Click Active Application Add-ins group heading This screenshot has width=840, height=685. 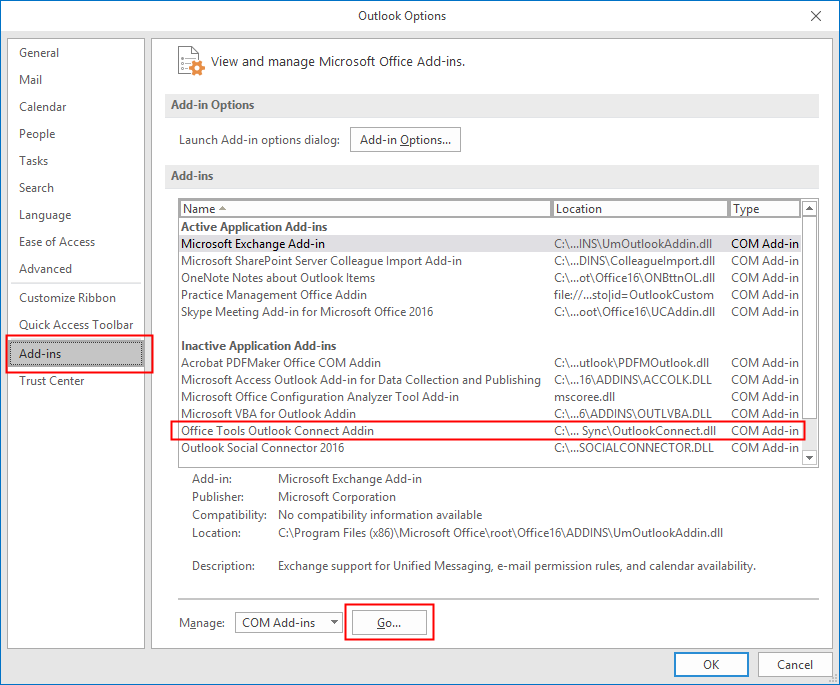pos(254,227)
